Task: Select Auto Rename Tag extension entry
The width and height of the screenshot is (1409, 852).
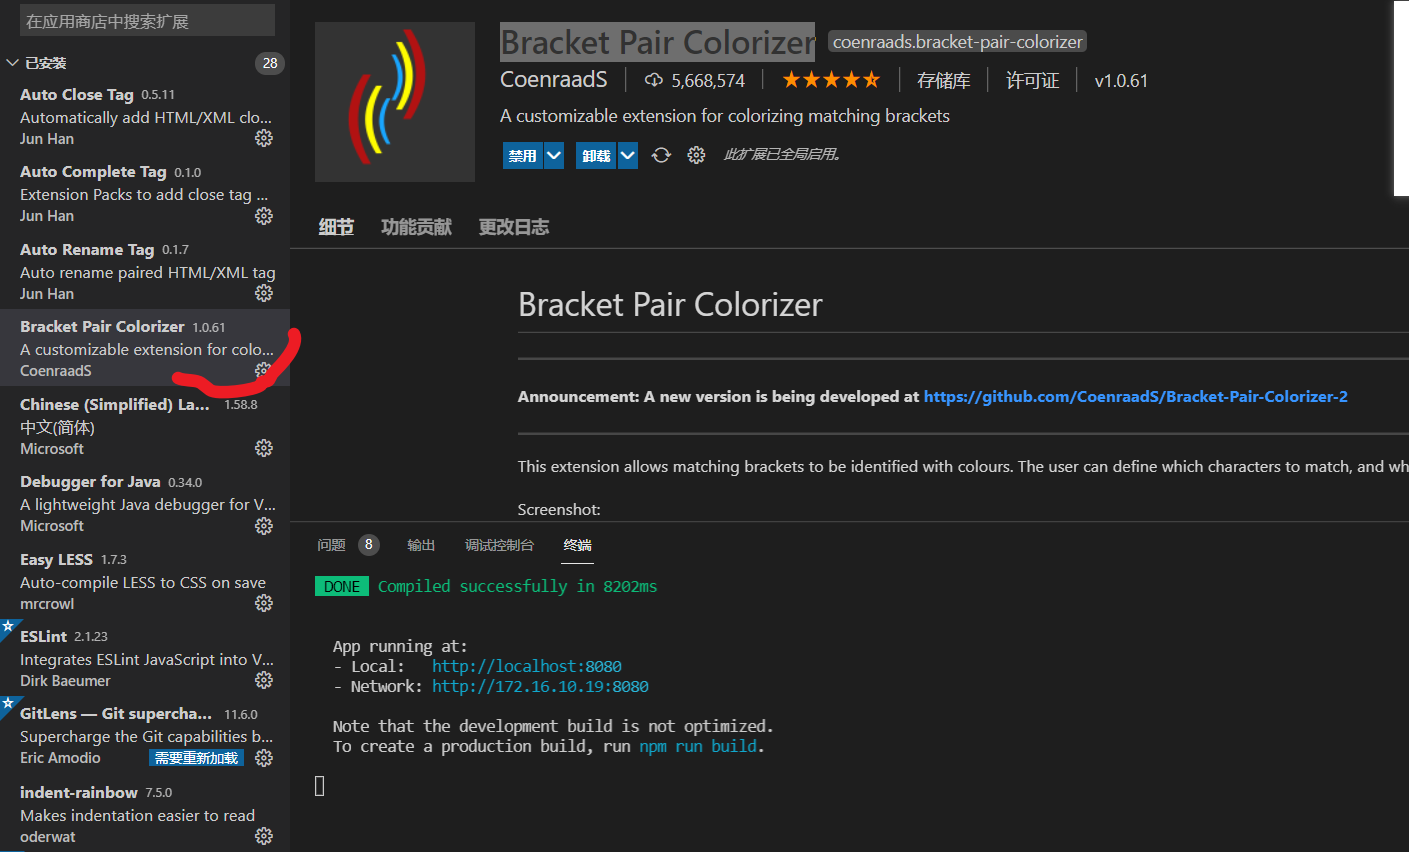Action: click(145, 271)
